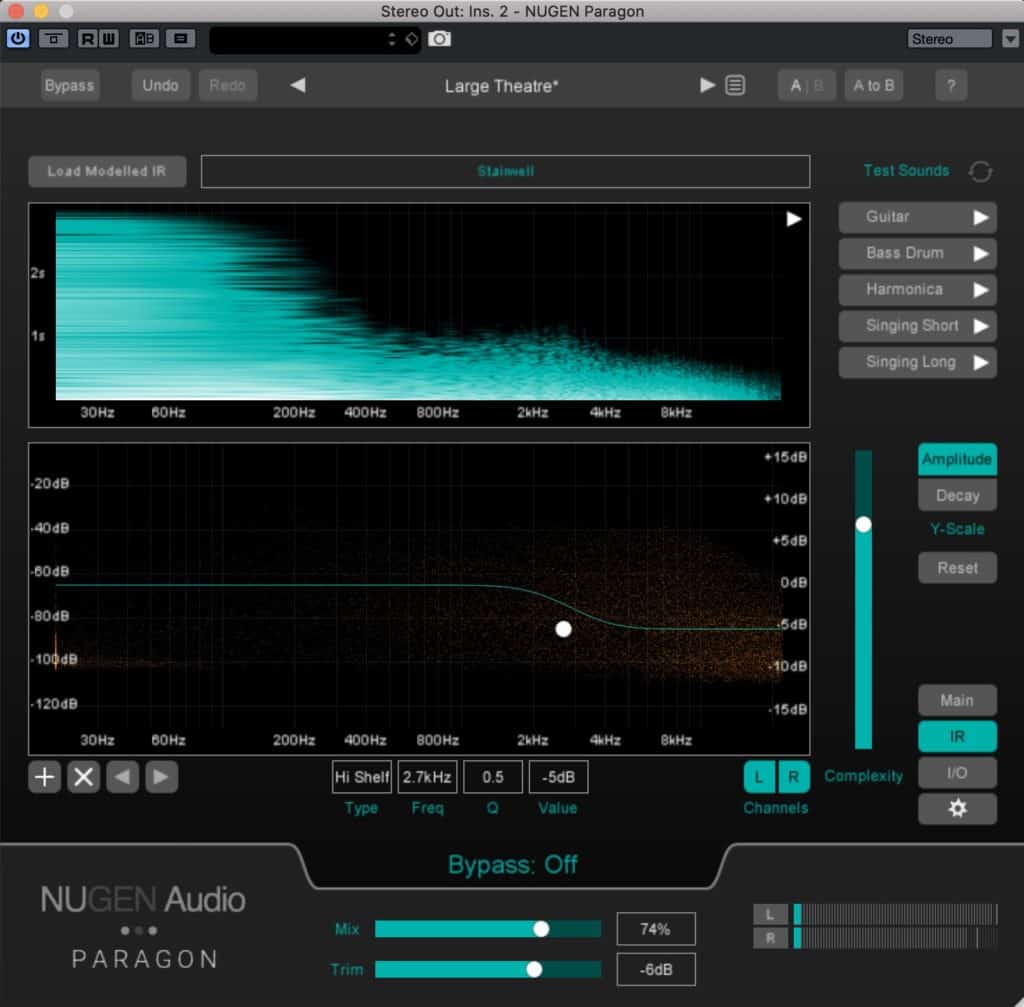Image resolution: width=1024 pixels, height=1007 pixels.
Task: Enable Read automation R button
Action: pos(87,39)
